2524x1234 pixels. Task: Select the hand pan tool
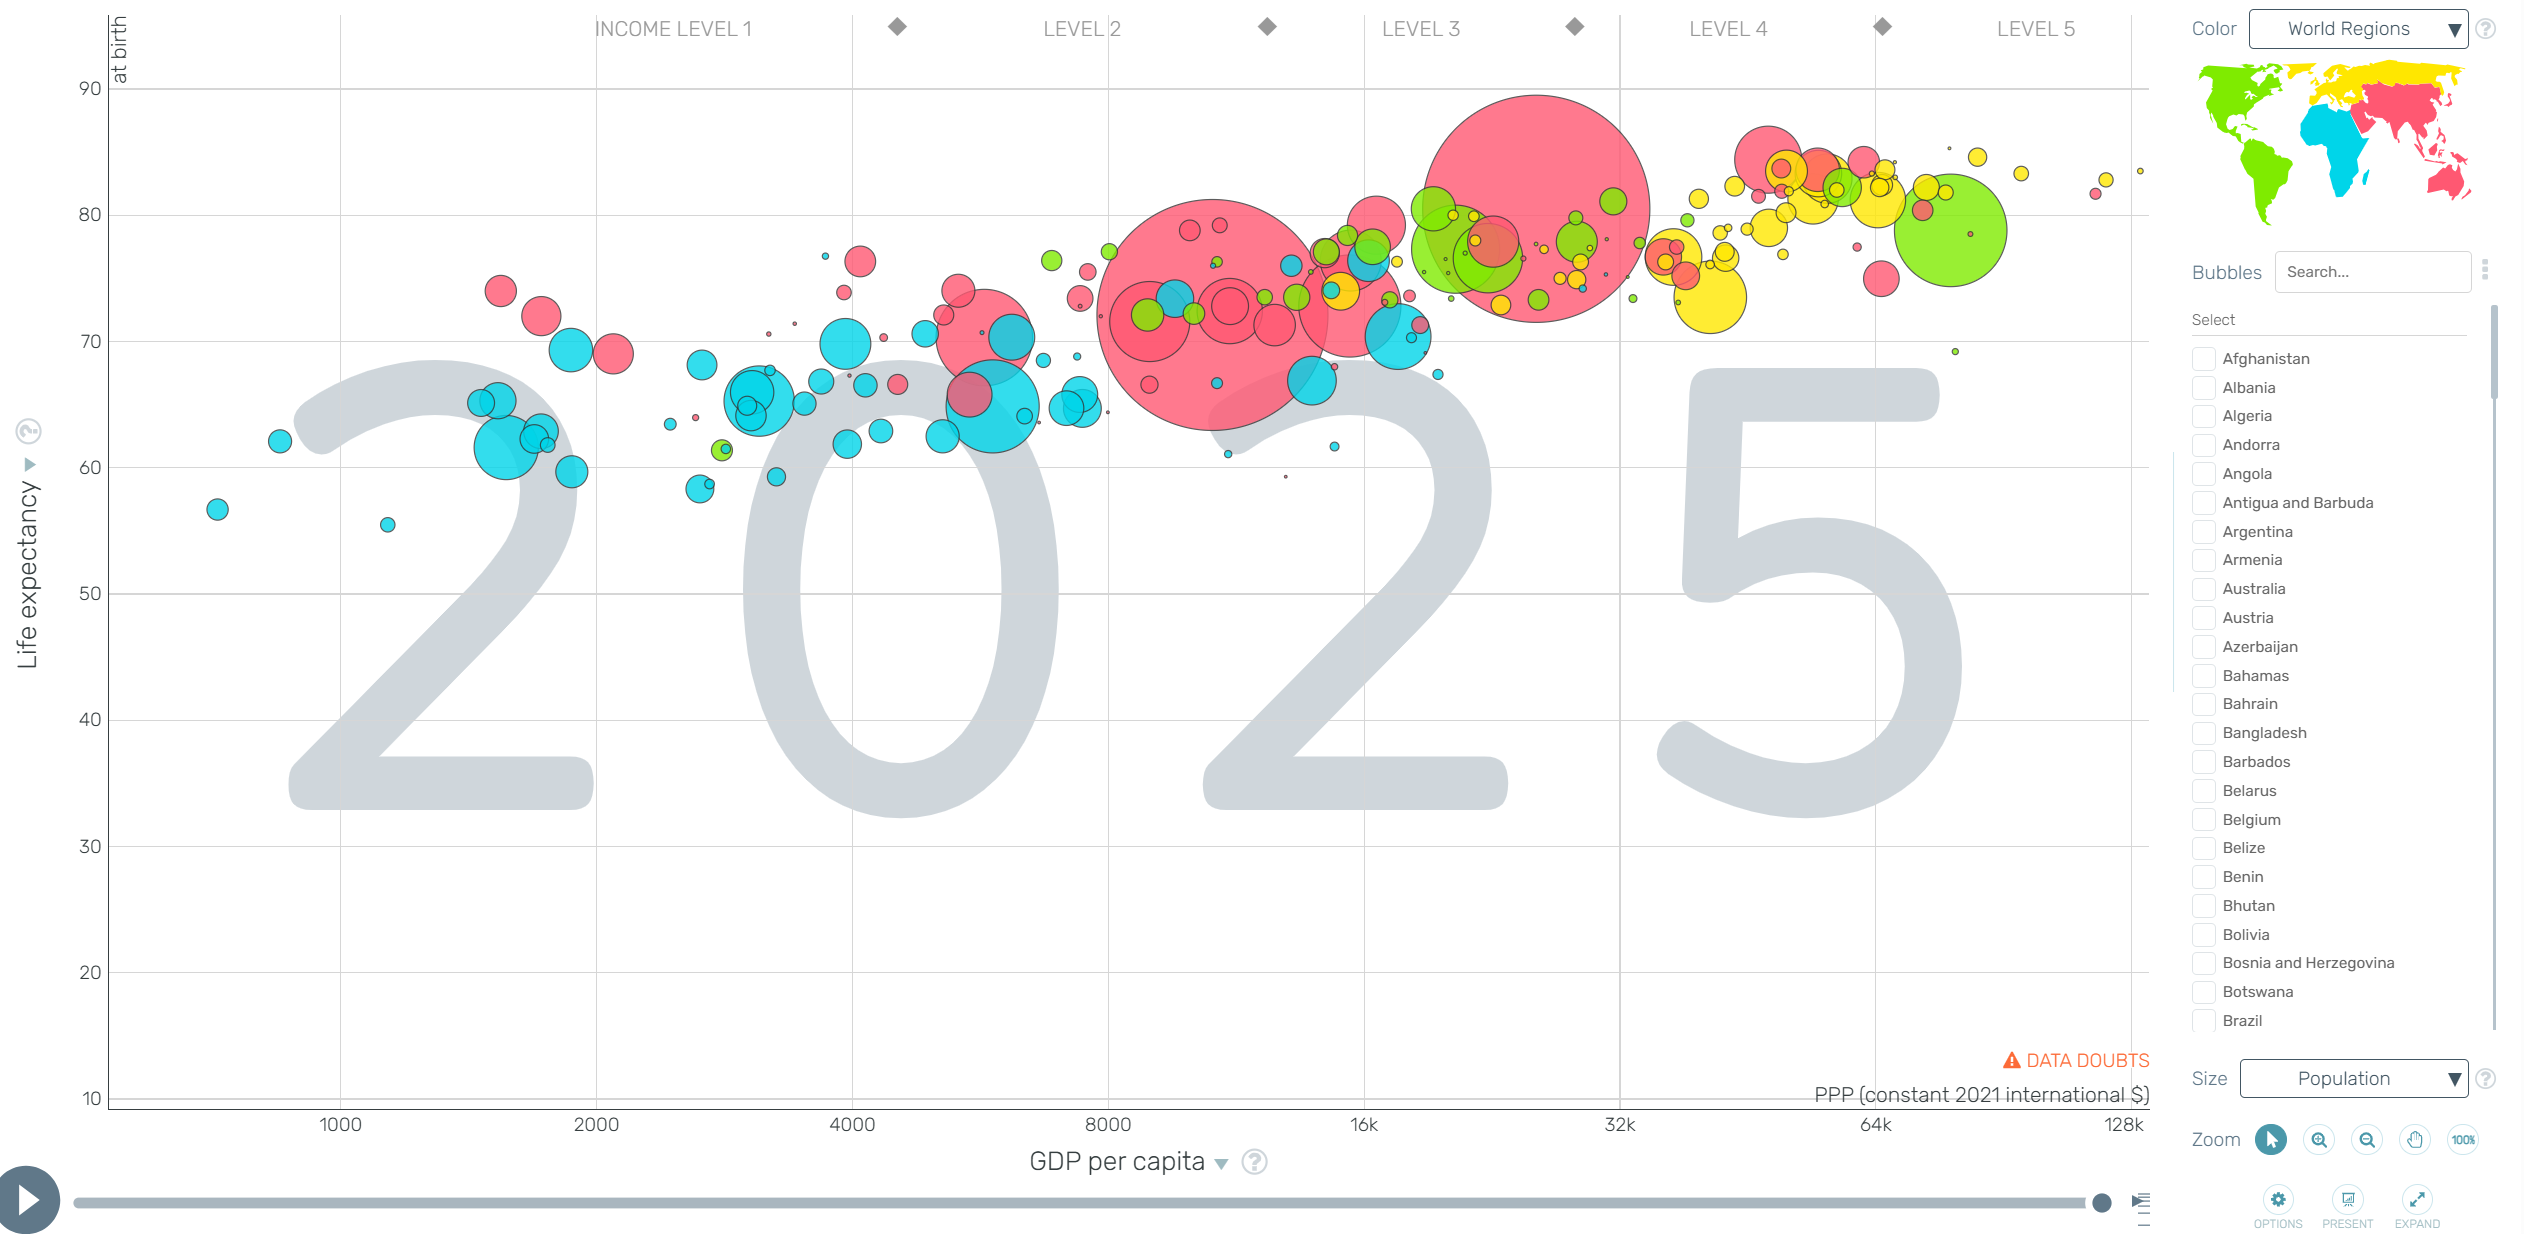(x=2415, y=1139)
